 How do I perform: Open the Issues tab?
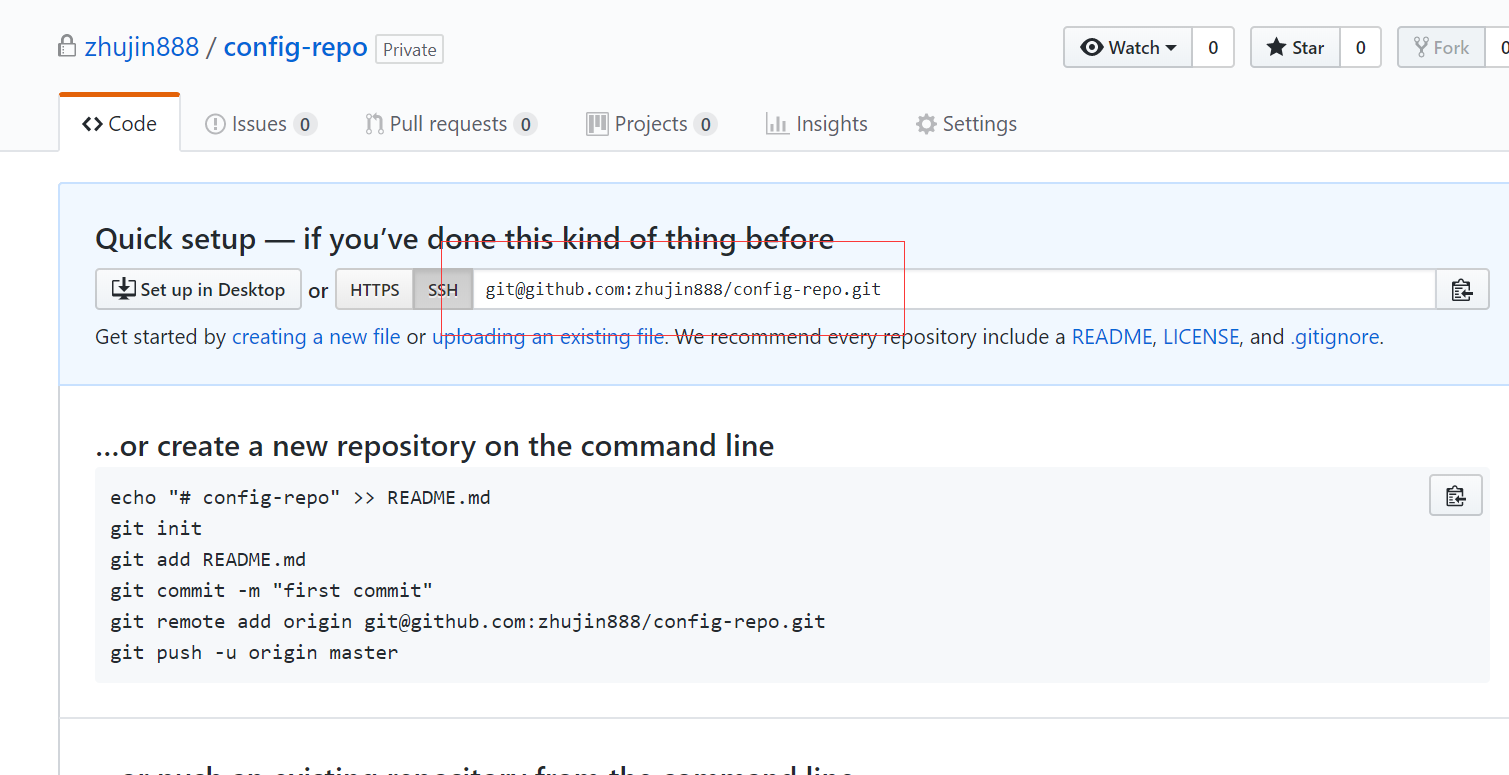(x=260, y=124)
